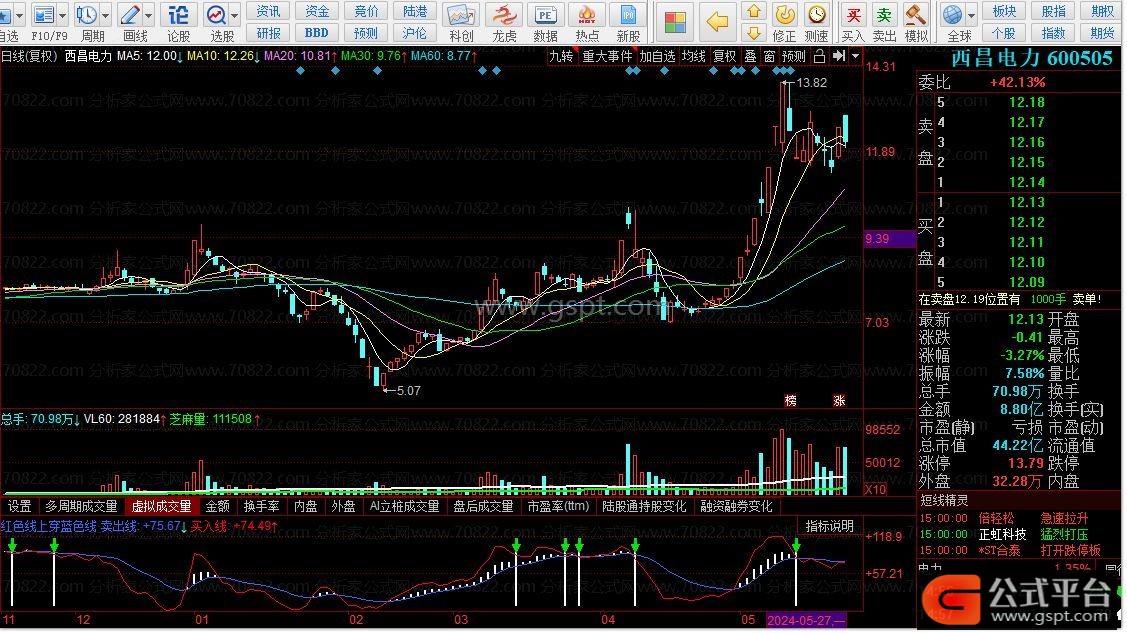Open the 热点 hot topics flame icon
The height and width of the screenshot is (633, 1127).
tap(587, 14)
